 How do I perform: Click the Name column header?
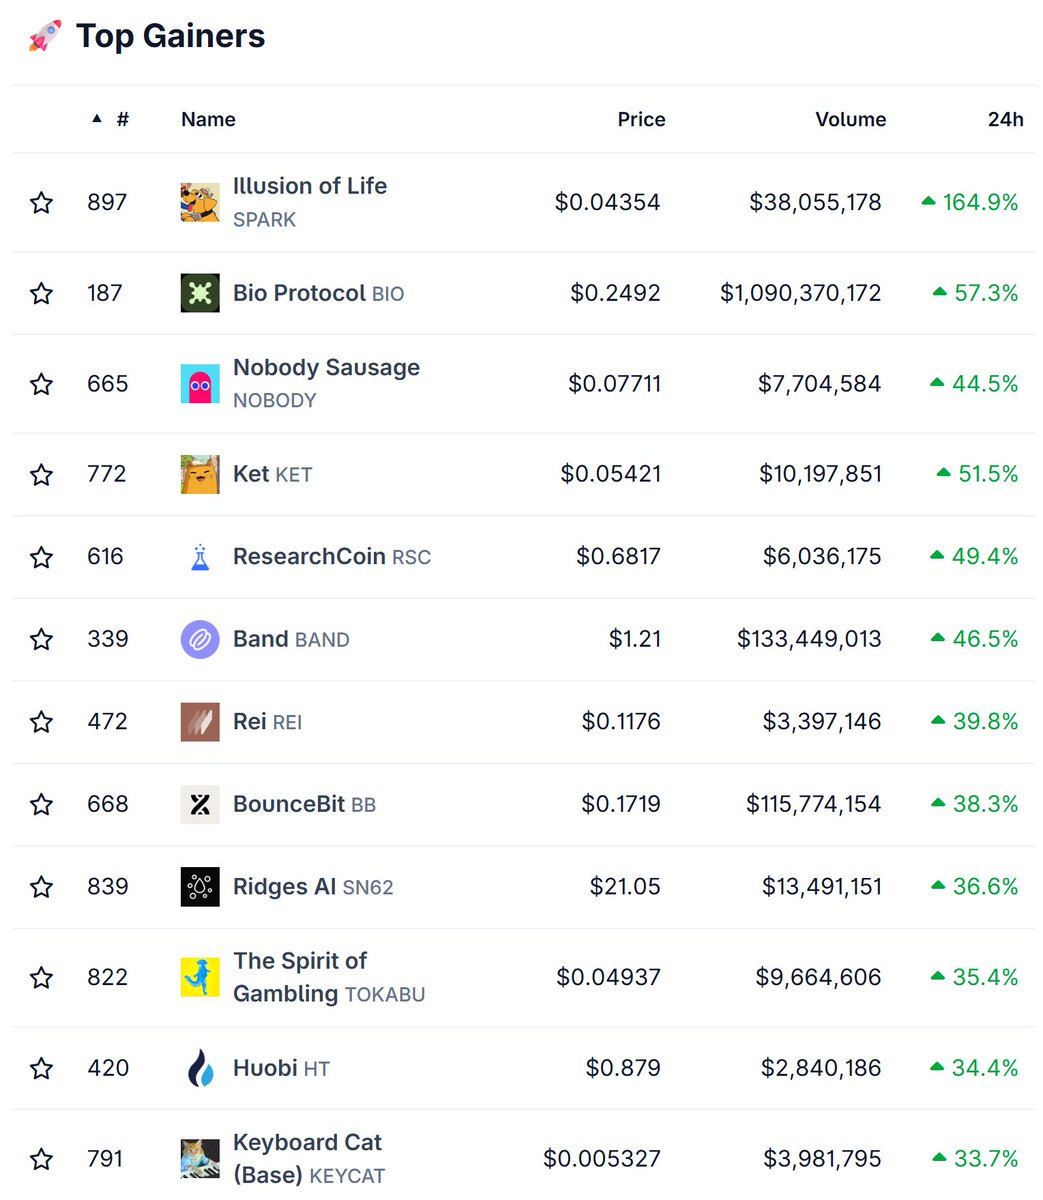208,119
